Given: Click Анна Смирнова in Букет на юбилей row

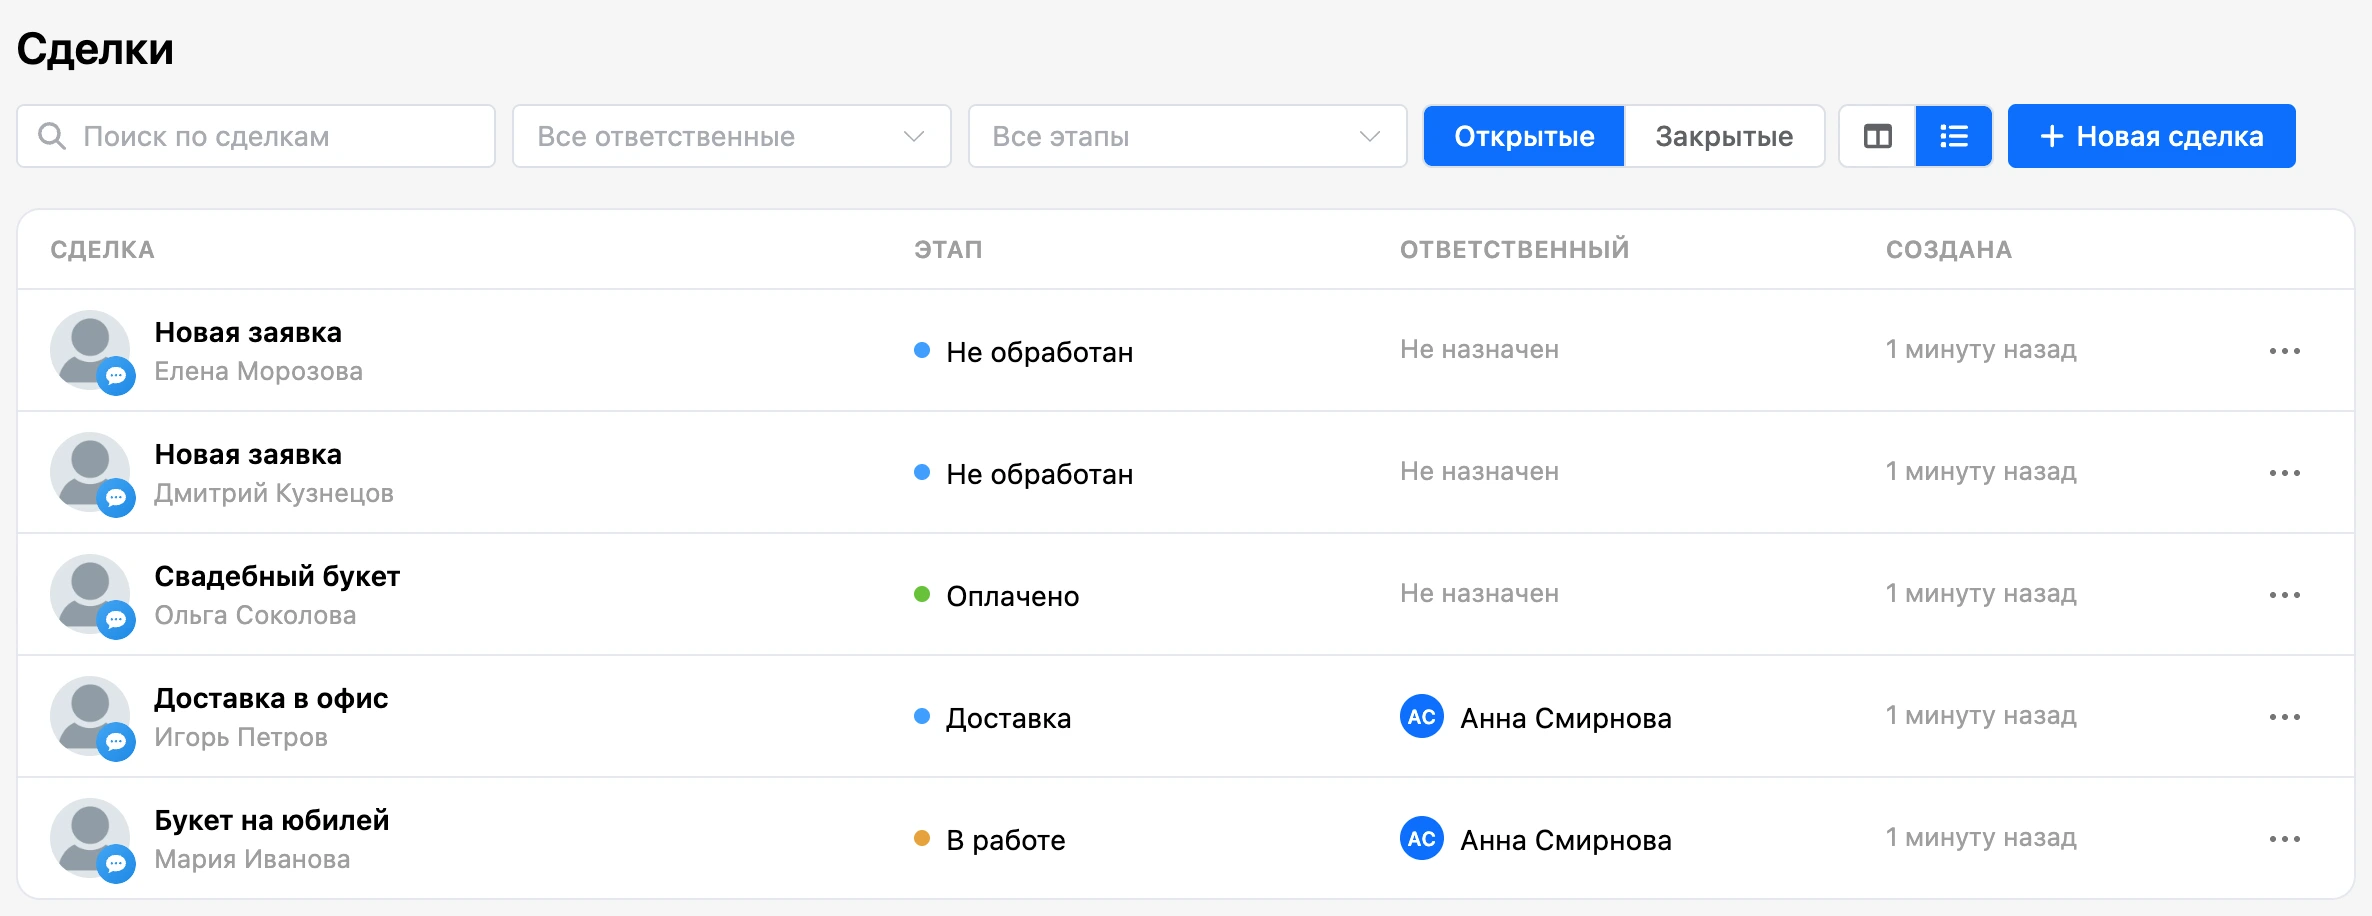Looking at the screenshot, I should pos(1566,840).
